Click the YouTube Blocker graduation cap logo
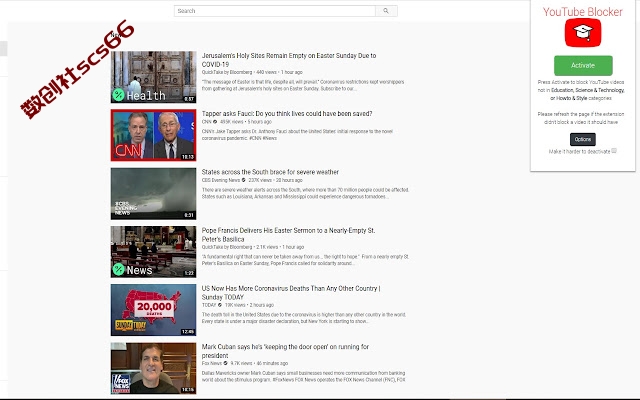This screenshot has width=640, height=400. point(583,33)
